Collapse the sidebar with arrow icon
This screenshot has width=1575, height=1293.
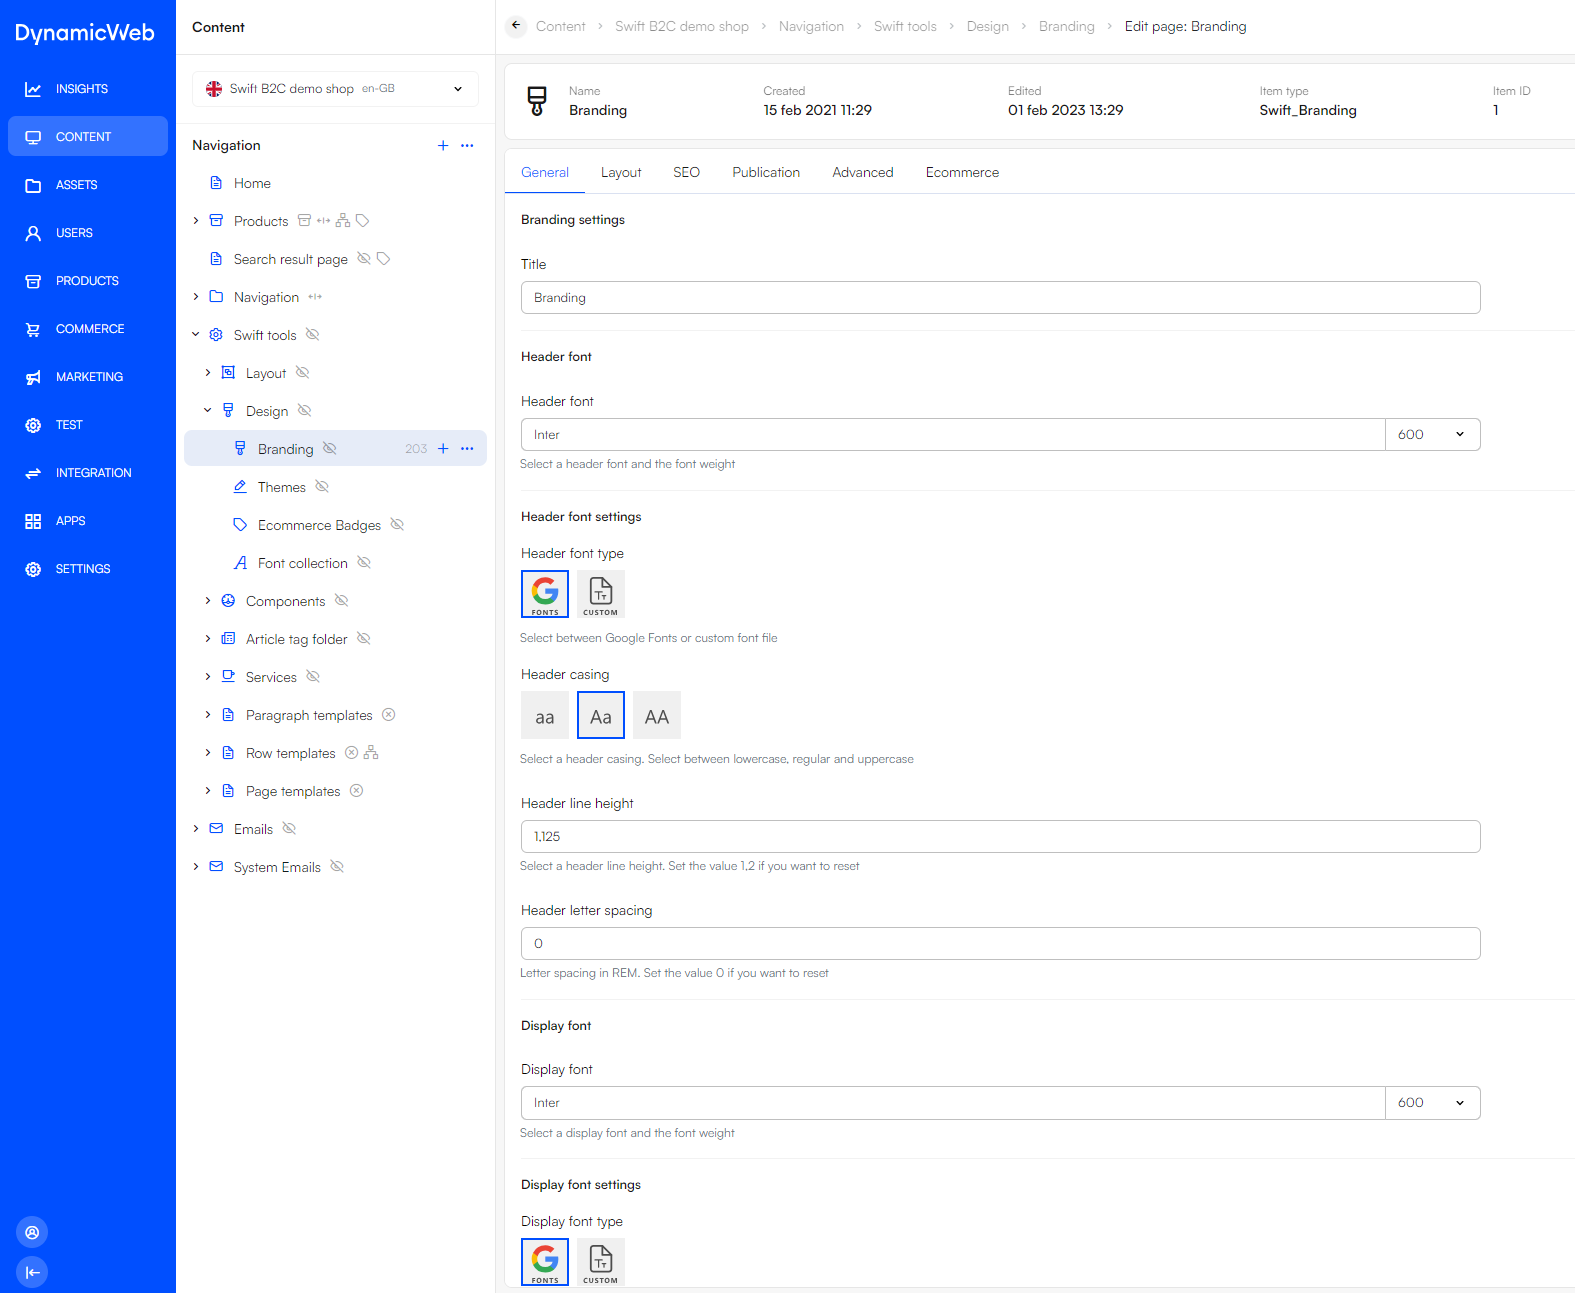pyautogui.click(x=32, y=1272)
